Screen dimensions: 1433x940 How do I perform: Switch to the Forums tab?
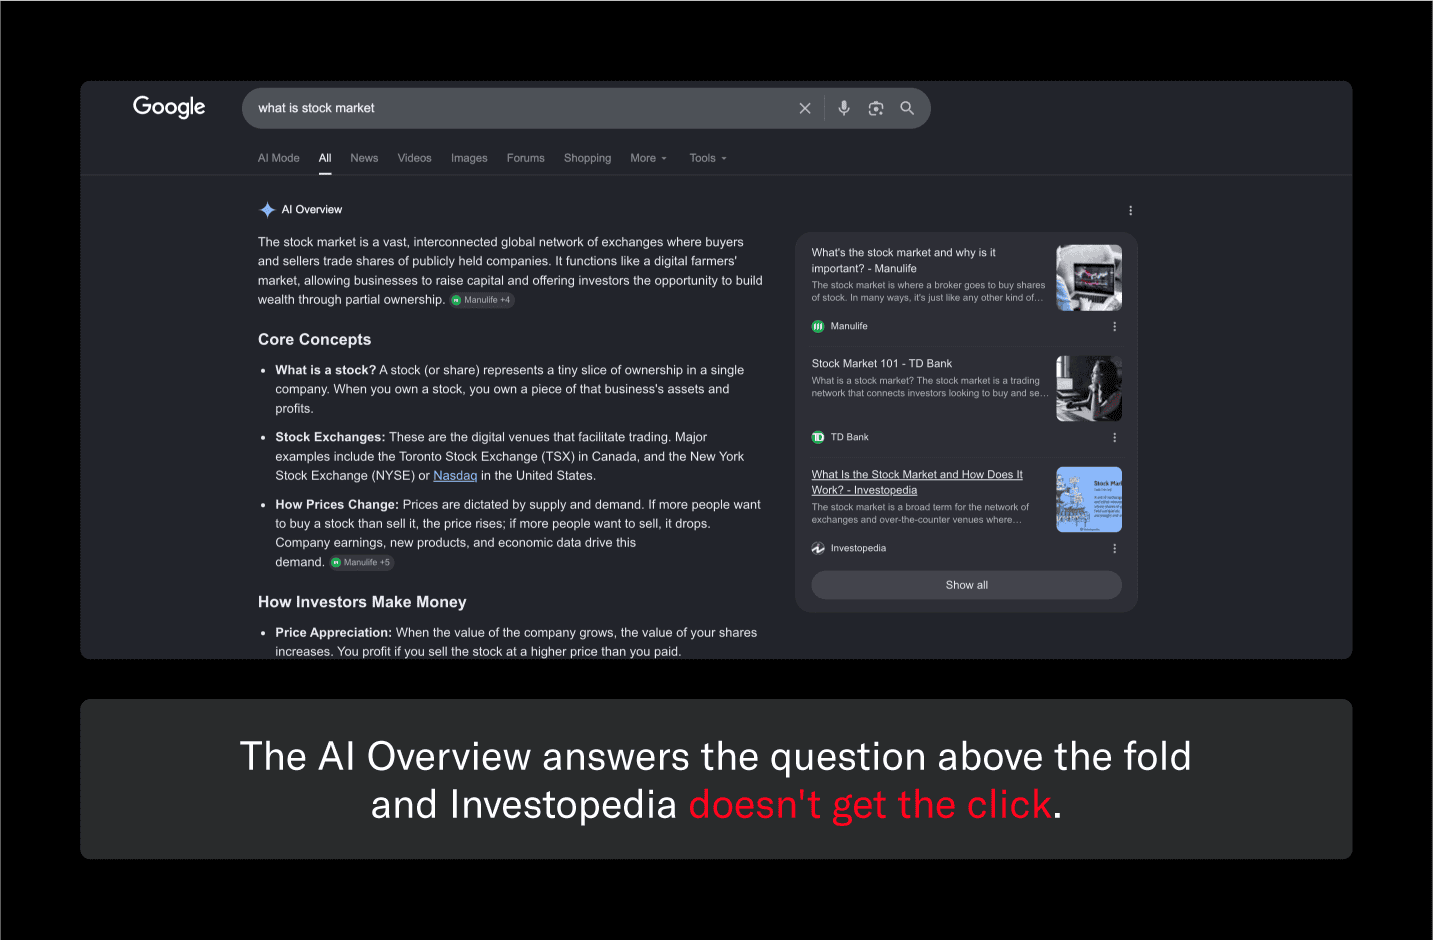click(526, 158)
